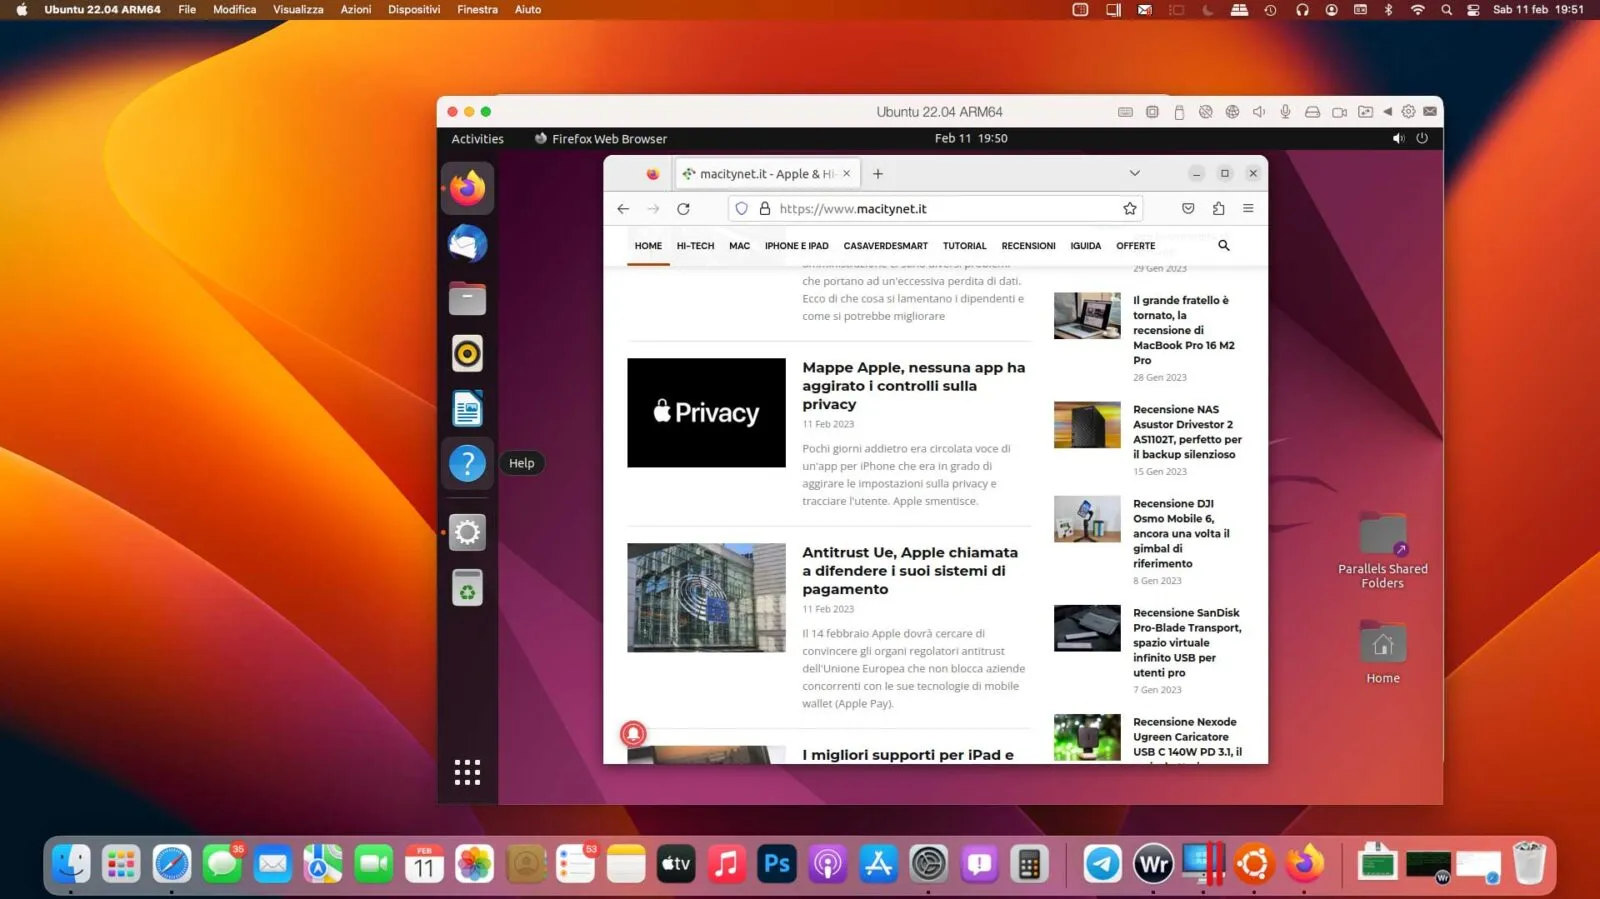Open Rhythmbox music player in Ubuntu dock
Image resolution: width=1600 pixels, height=899 pixels.
[467, 353]
